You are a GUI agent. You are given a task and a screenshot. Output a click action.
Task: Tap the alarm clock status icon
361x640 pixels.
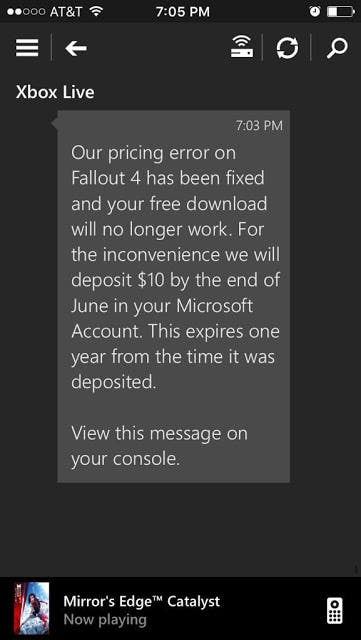pyautogui.click(x=315, y=11)
